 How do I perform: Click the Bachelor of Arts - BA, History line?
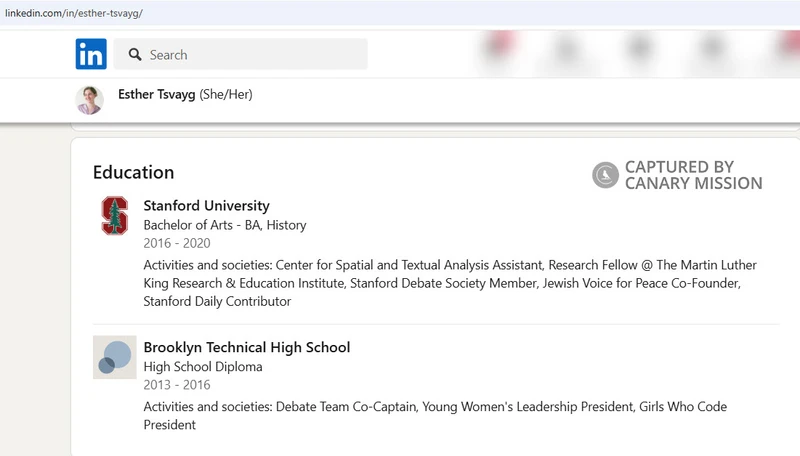pos(224,225)
